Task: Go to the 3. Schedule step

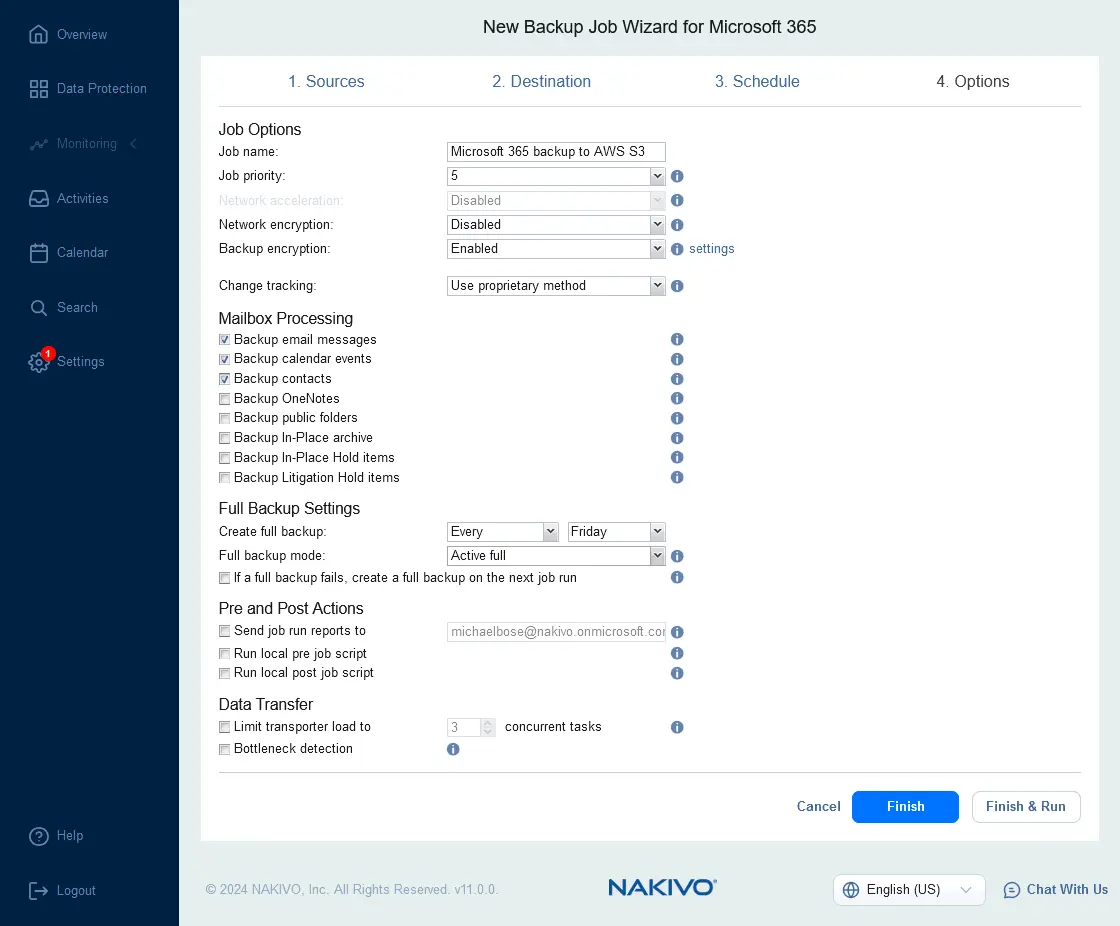Action: pyautogui.click(x=757, y=81)
